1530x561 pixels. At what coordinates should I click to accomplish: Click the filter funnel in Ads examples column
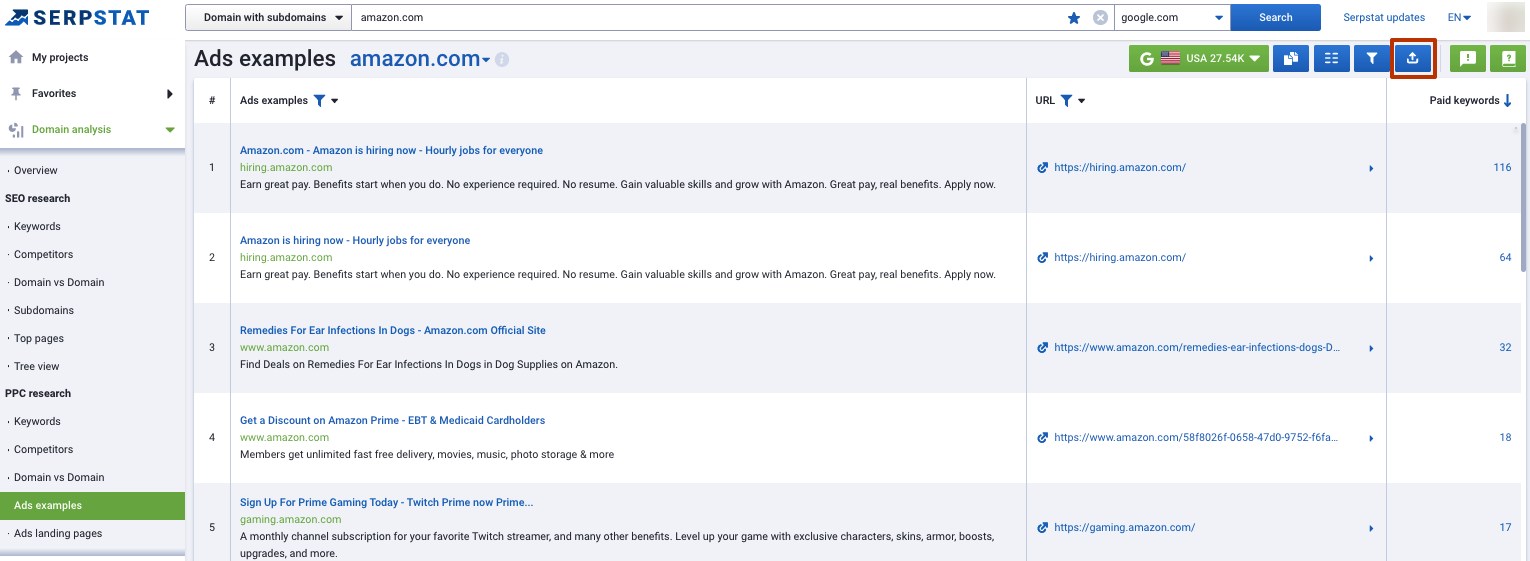319,100
